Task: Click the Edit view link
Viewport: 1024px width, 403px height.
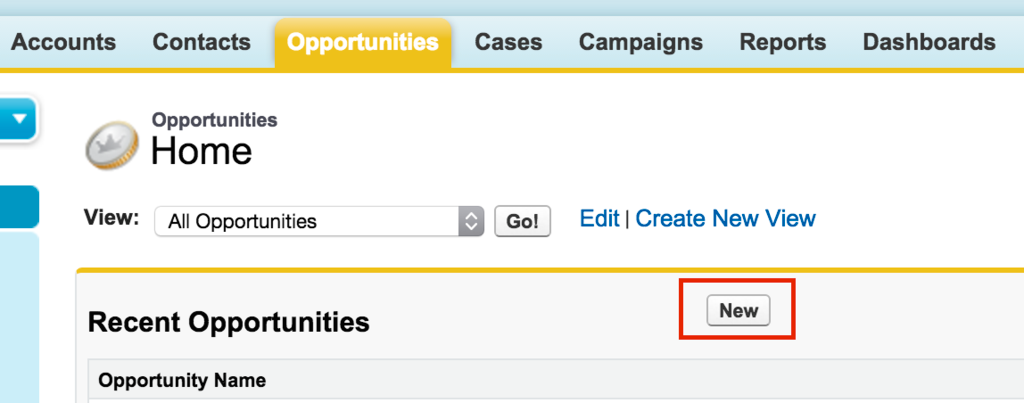Action: coord(599,218)
